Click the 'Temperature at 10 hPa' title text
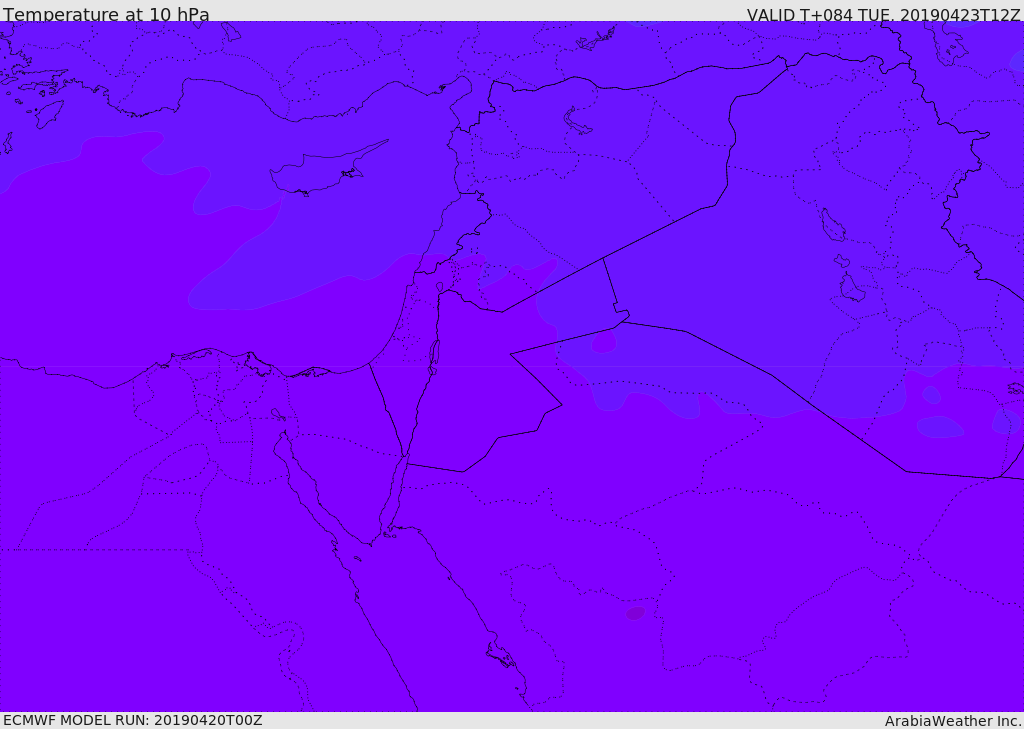 pos(106,14)
